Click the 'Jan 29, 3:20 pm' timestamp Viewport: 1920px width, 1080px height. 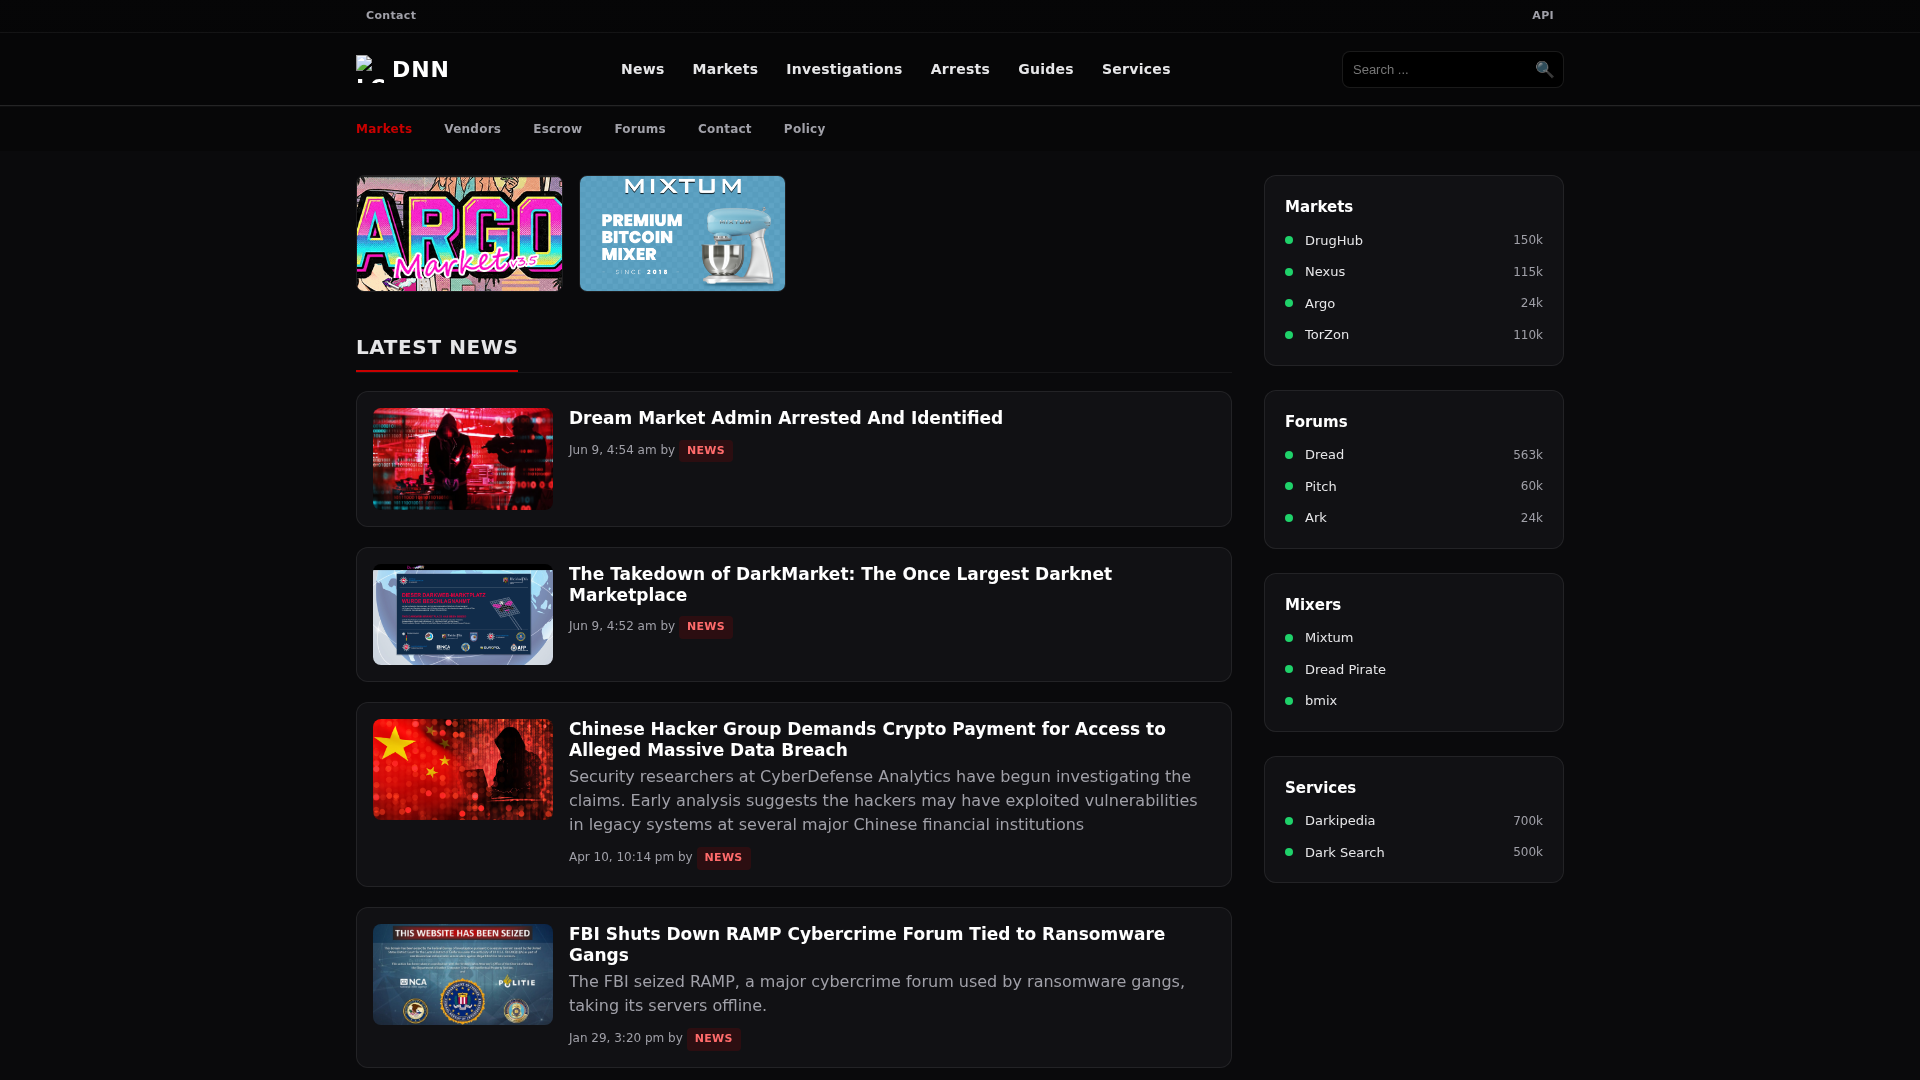[616, 1038]
